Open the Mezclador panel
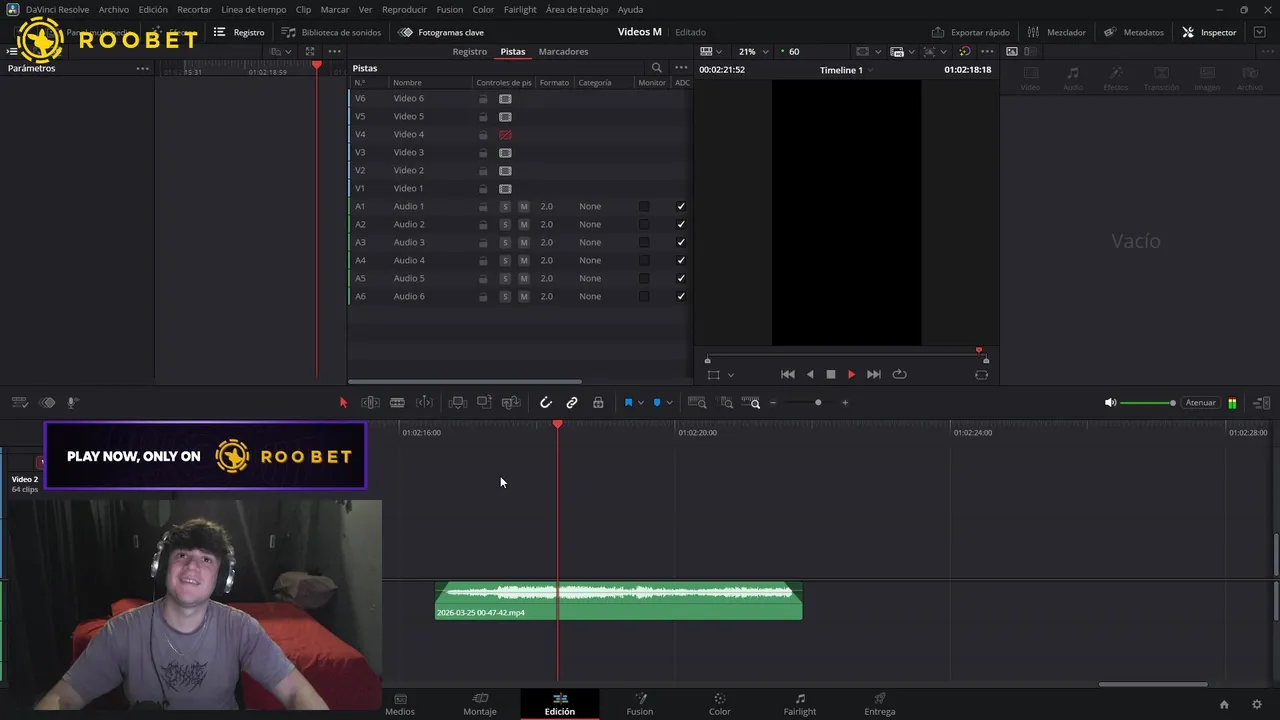The height and width of the screenshot is (720, 1280). (1056, 32)
